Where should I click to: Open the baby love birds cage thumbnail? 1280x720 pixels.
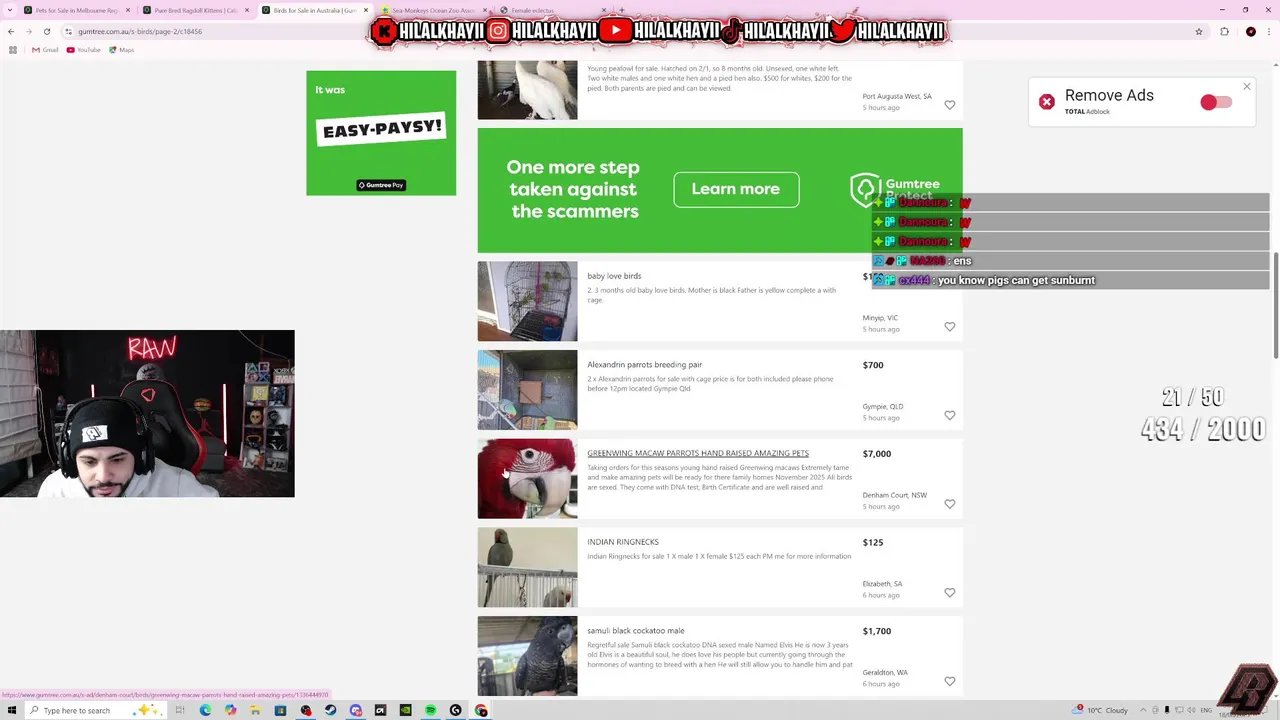pyautogui.click(x=527, y=301)
